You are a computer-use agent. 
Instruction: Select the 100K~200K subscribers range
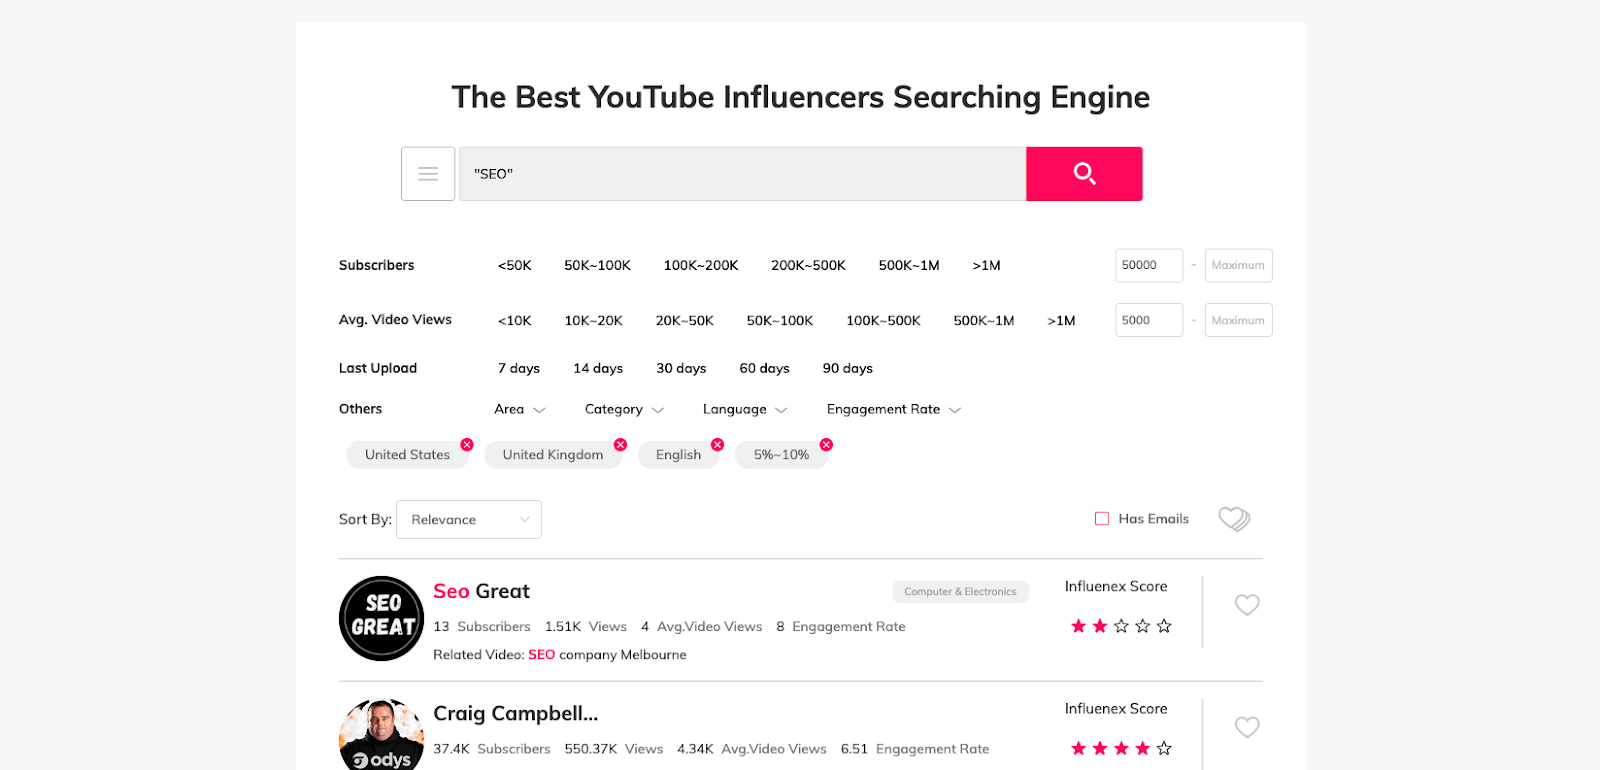tap(701, 265)
